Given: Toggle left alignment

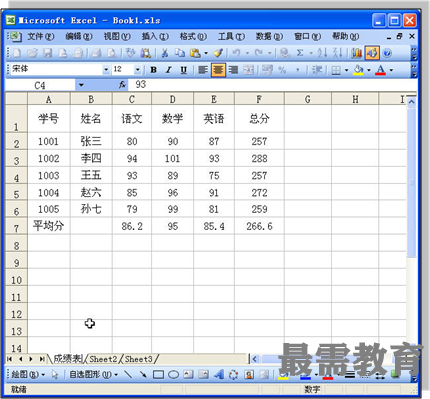Looking at the screenshot, I should point(203,70).
